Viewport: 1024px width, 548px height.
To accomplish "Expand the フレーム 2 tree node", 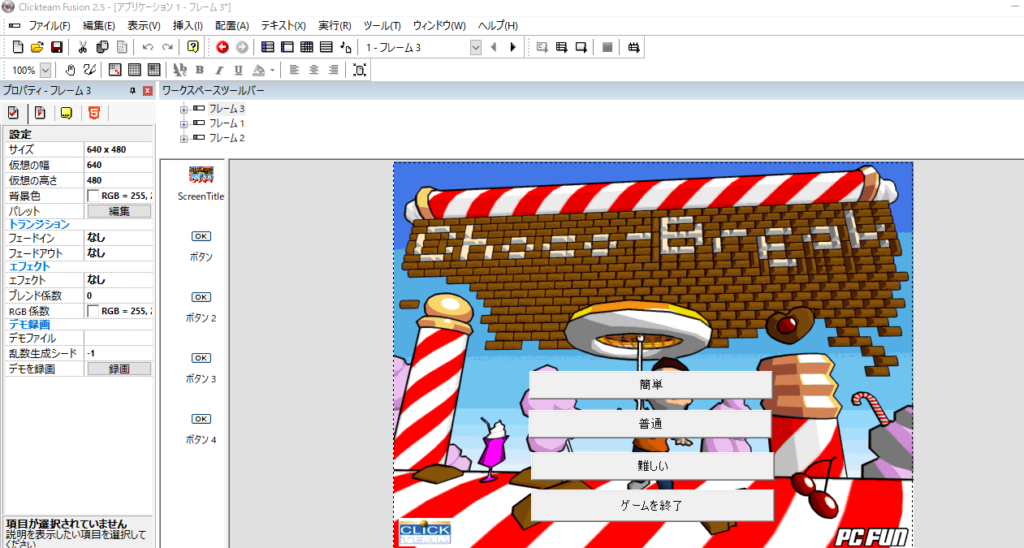I will tap(184, 138).
